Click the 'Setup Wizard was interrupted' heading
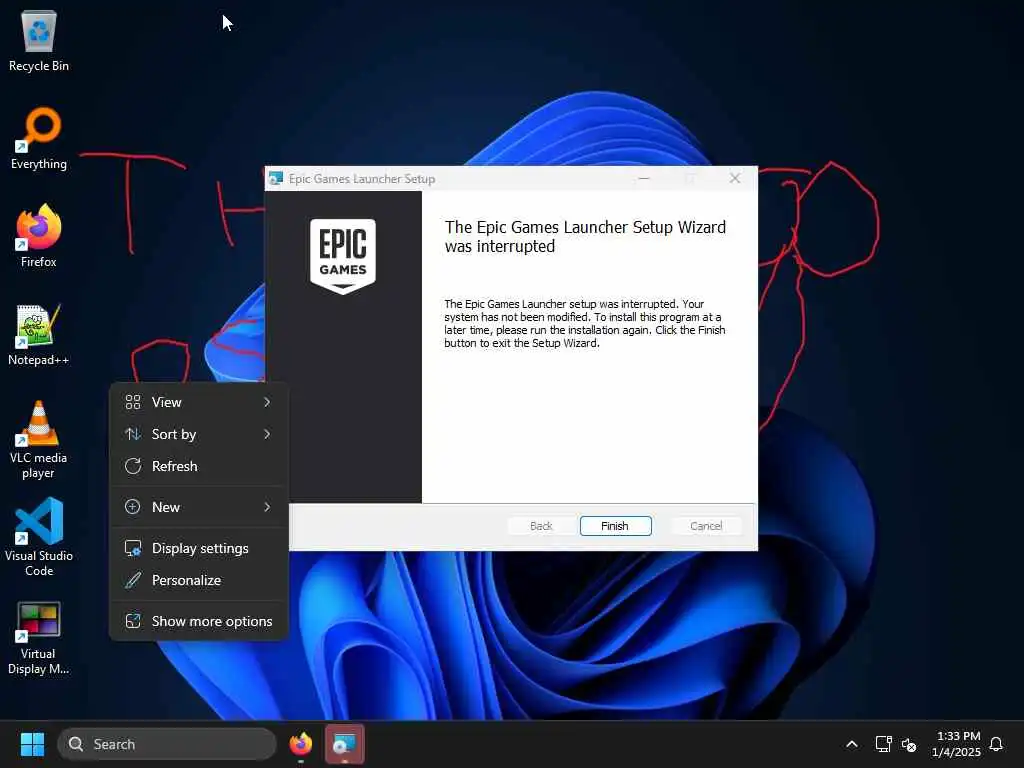Viewport: 1024px width, 768px height. click(585, 236)
